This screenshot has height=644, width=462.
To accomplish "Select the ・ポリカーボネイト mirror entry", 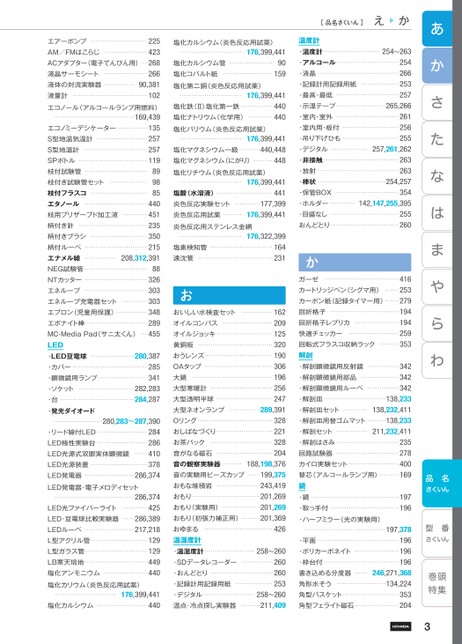I will coord(355,551).
